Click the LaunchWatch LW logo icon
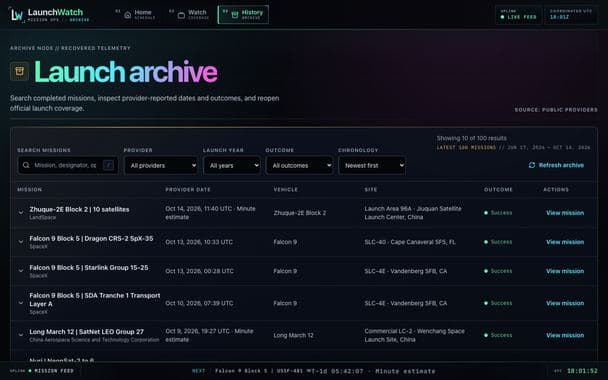This screenshot has width=608, height=380. [16, 15]
